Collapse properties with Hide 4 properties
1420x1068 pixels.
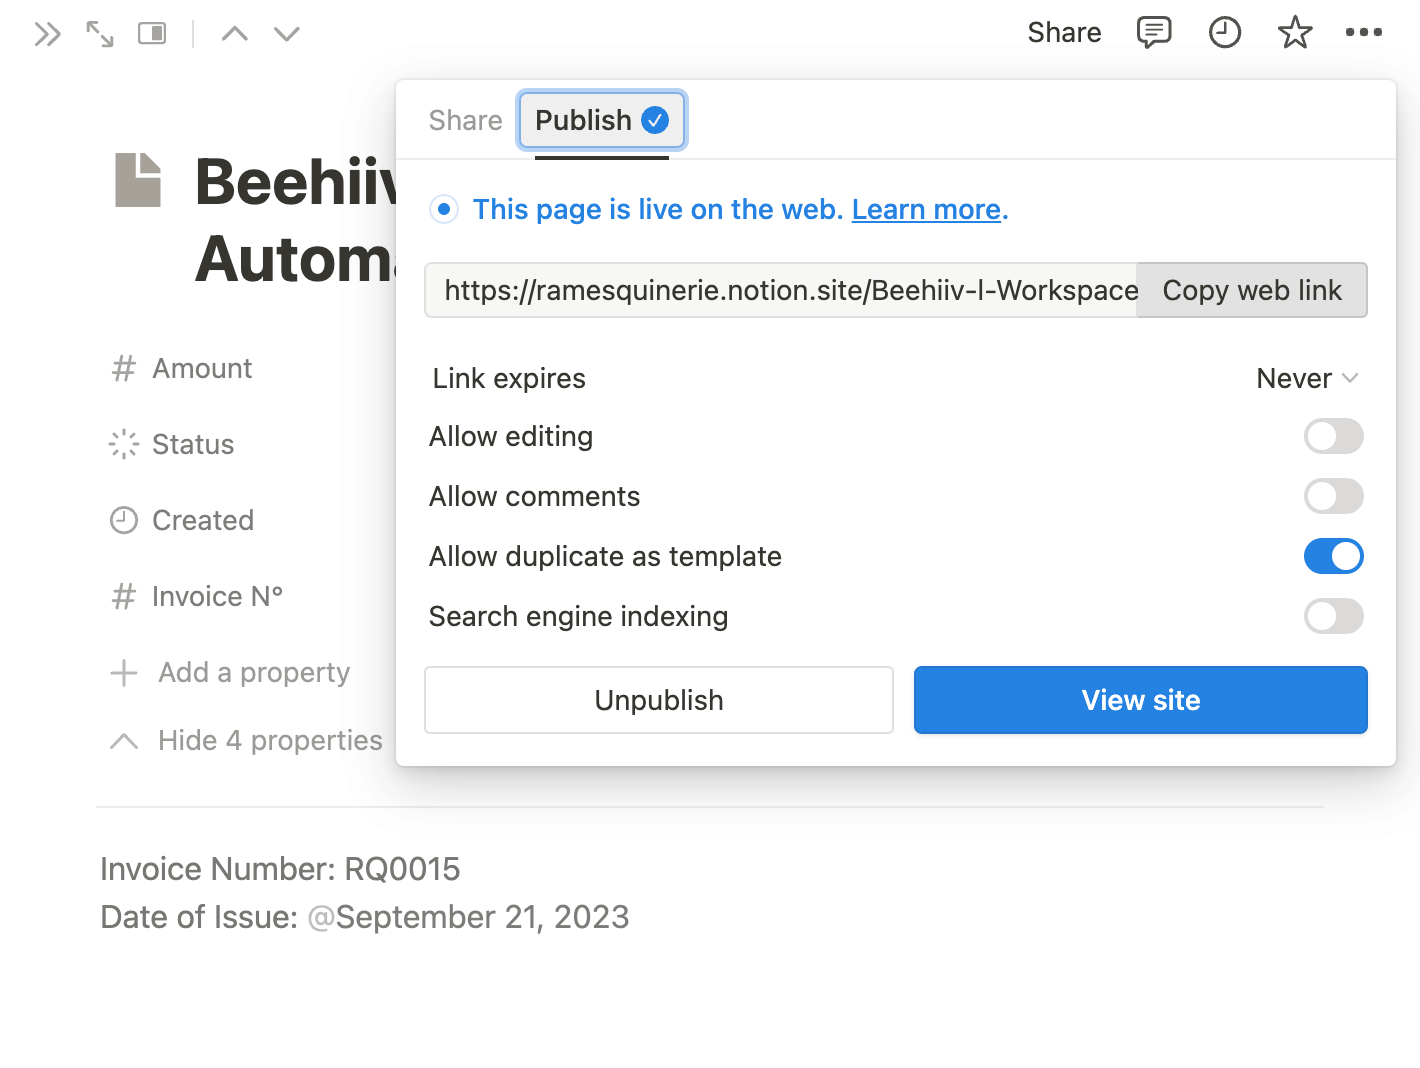click(246, 740)
